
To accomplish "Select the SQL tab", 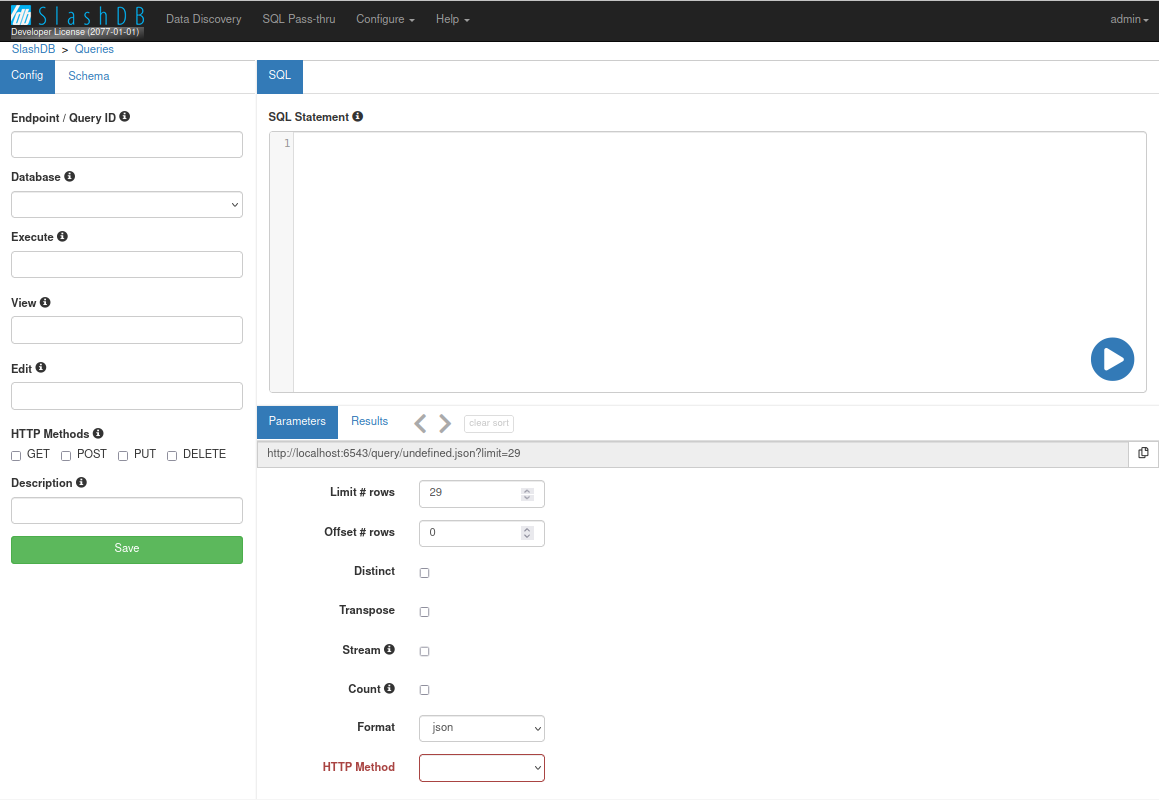I will 279,76.
